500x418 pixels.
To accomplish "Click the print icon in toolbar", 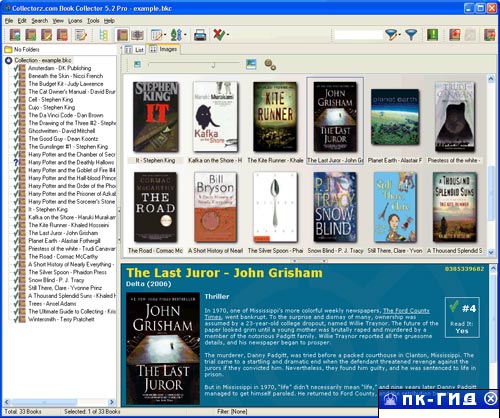I will pyautogui.click(x=200, y=35).
